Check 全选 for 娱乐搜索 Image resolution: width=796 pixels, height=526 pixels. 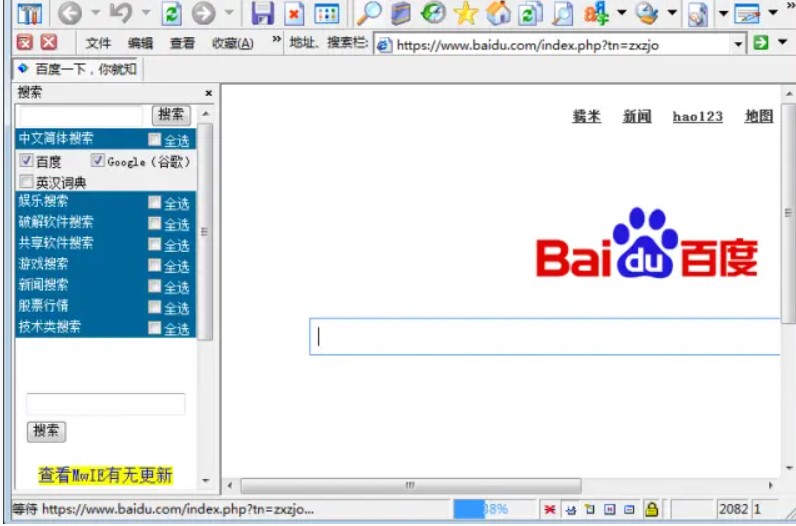(x=154, y=203)
